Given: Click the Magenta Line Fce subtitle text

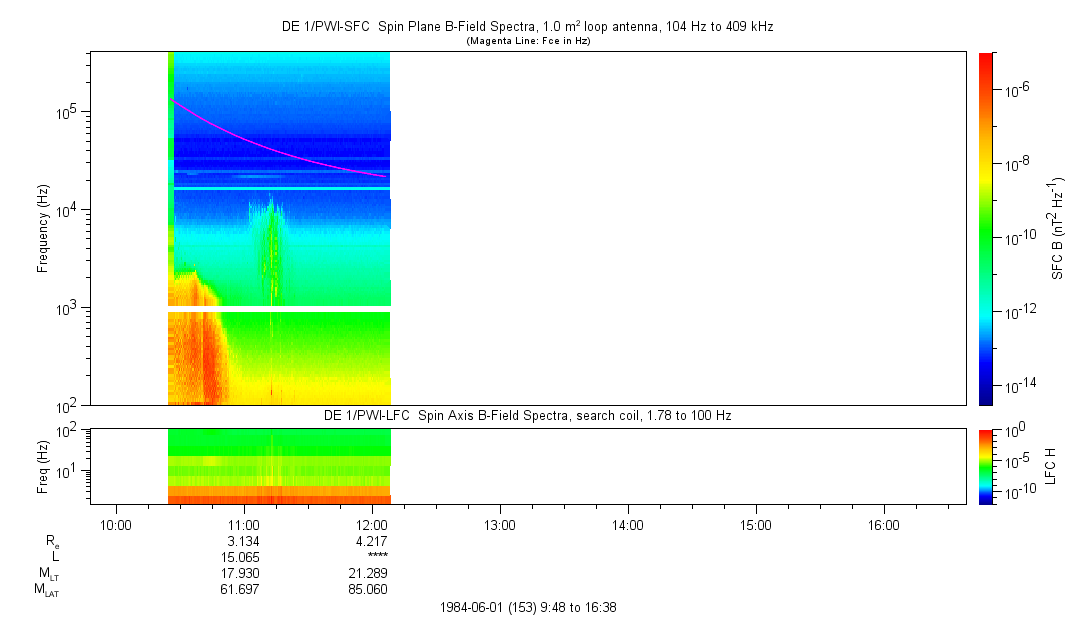Looking at the screenshot, I should [x=527, y=41].
